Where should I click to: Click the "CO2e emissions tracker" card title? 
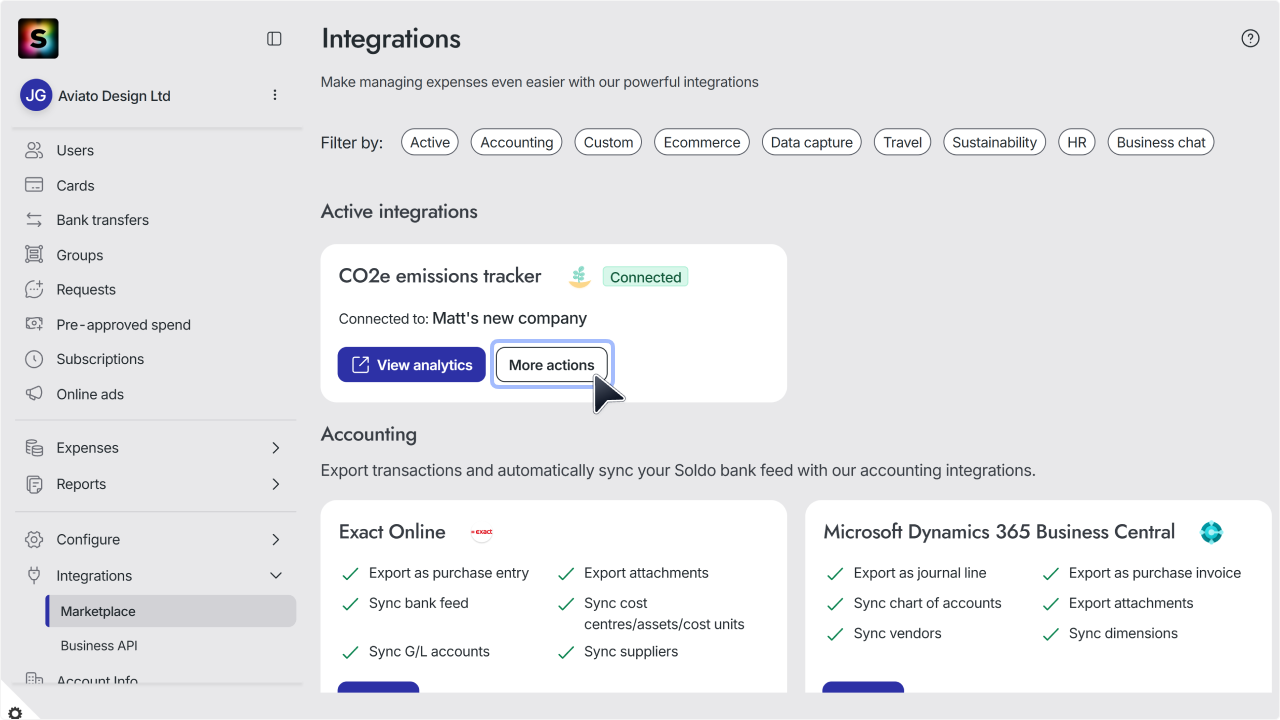(440, 276)
